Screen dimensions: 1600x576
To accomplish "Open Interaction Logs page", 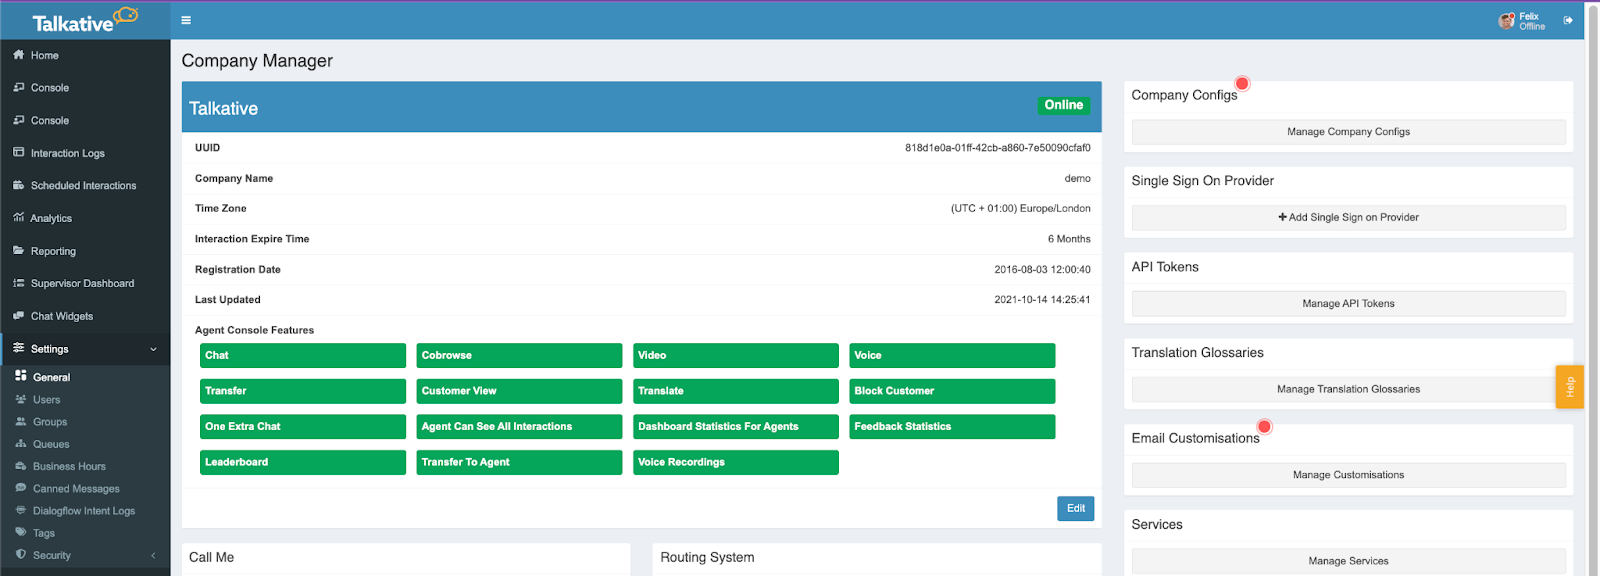I will [x=85, y=153].
